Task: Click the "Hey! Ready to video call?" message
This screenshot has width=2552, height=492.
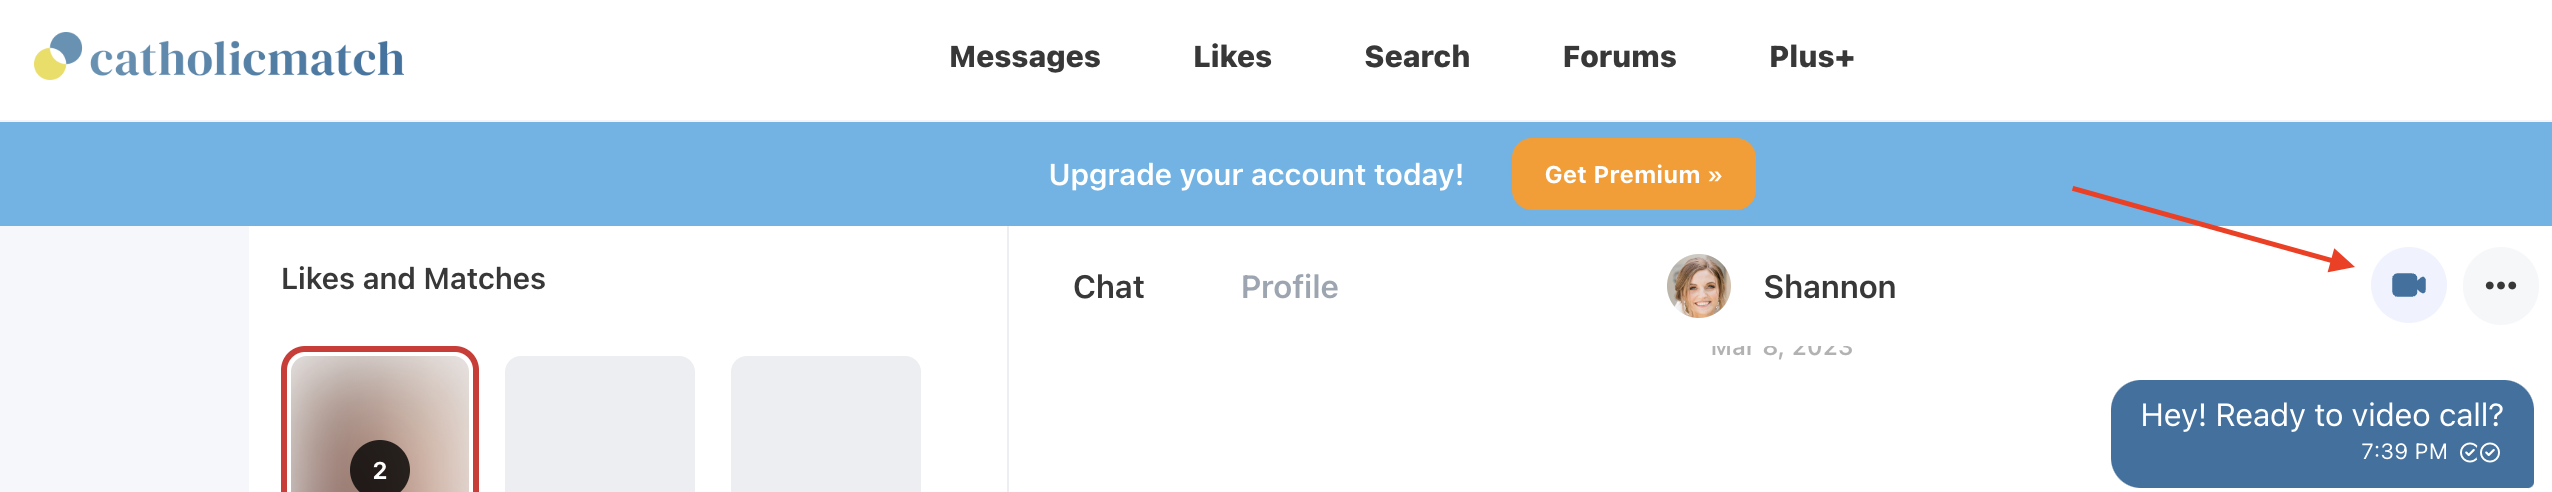Action: pyautogui.click(x=2321, y=416)
